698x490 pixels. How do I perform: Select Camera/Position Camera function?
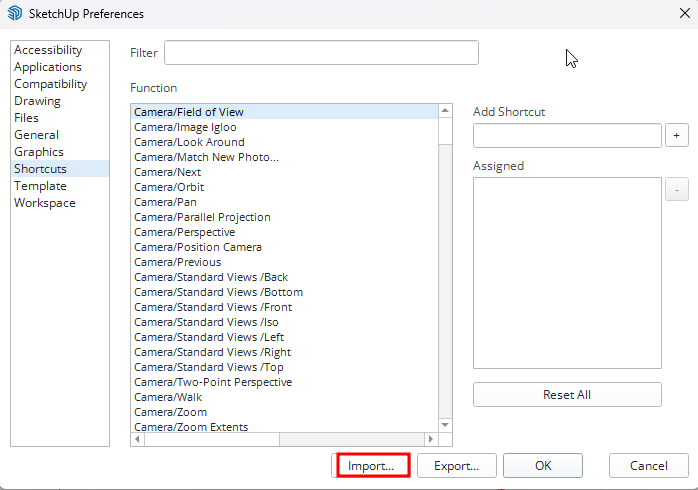tap(285, 247)
